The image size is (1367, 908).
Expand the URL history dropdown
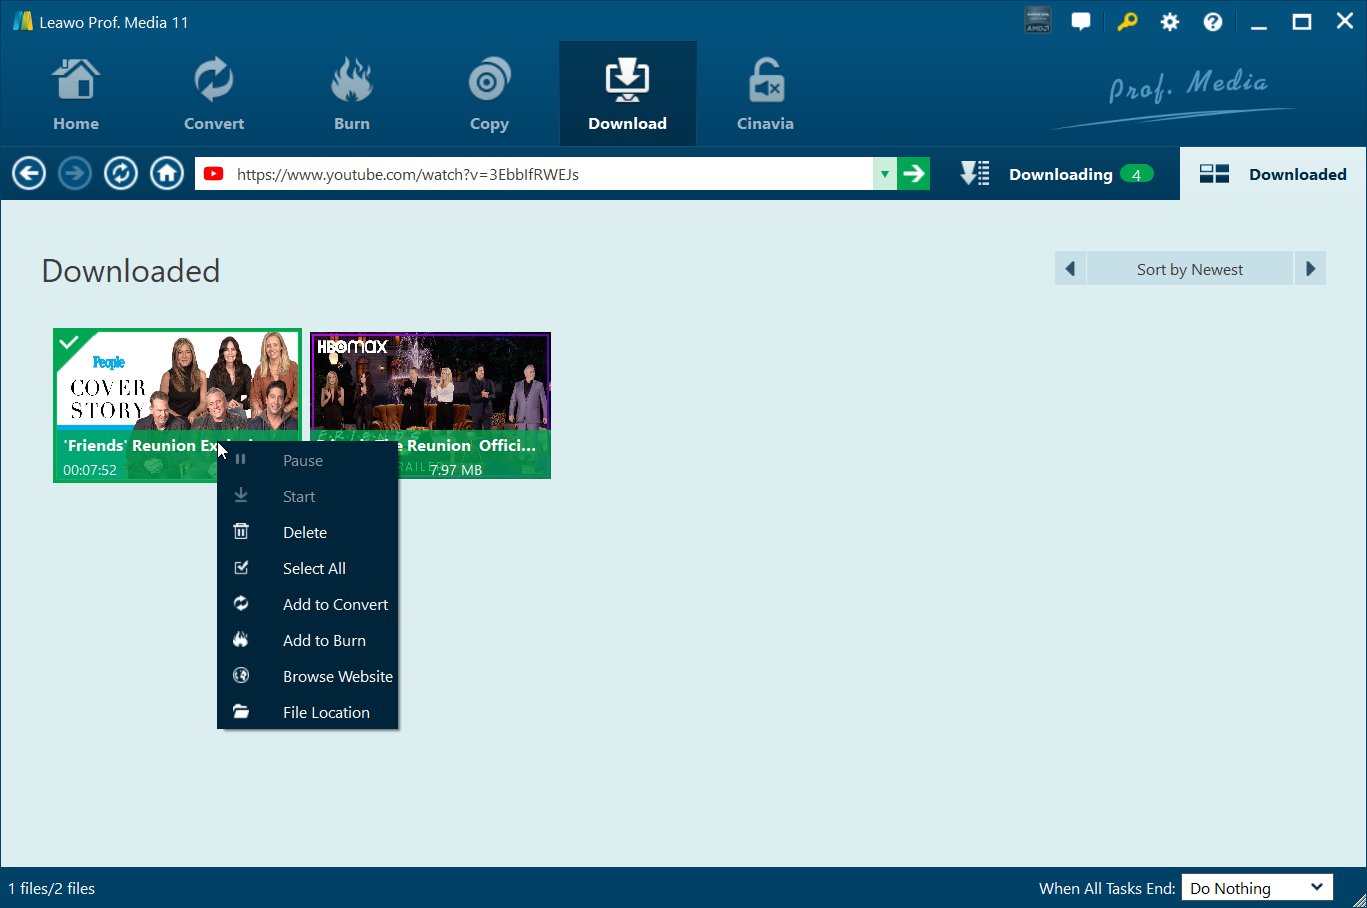(884, 174)
